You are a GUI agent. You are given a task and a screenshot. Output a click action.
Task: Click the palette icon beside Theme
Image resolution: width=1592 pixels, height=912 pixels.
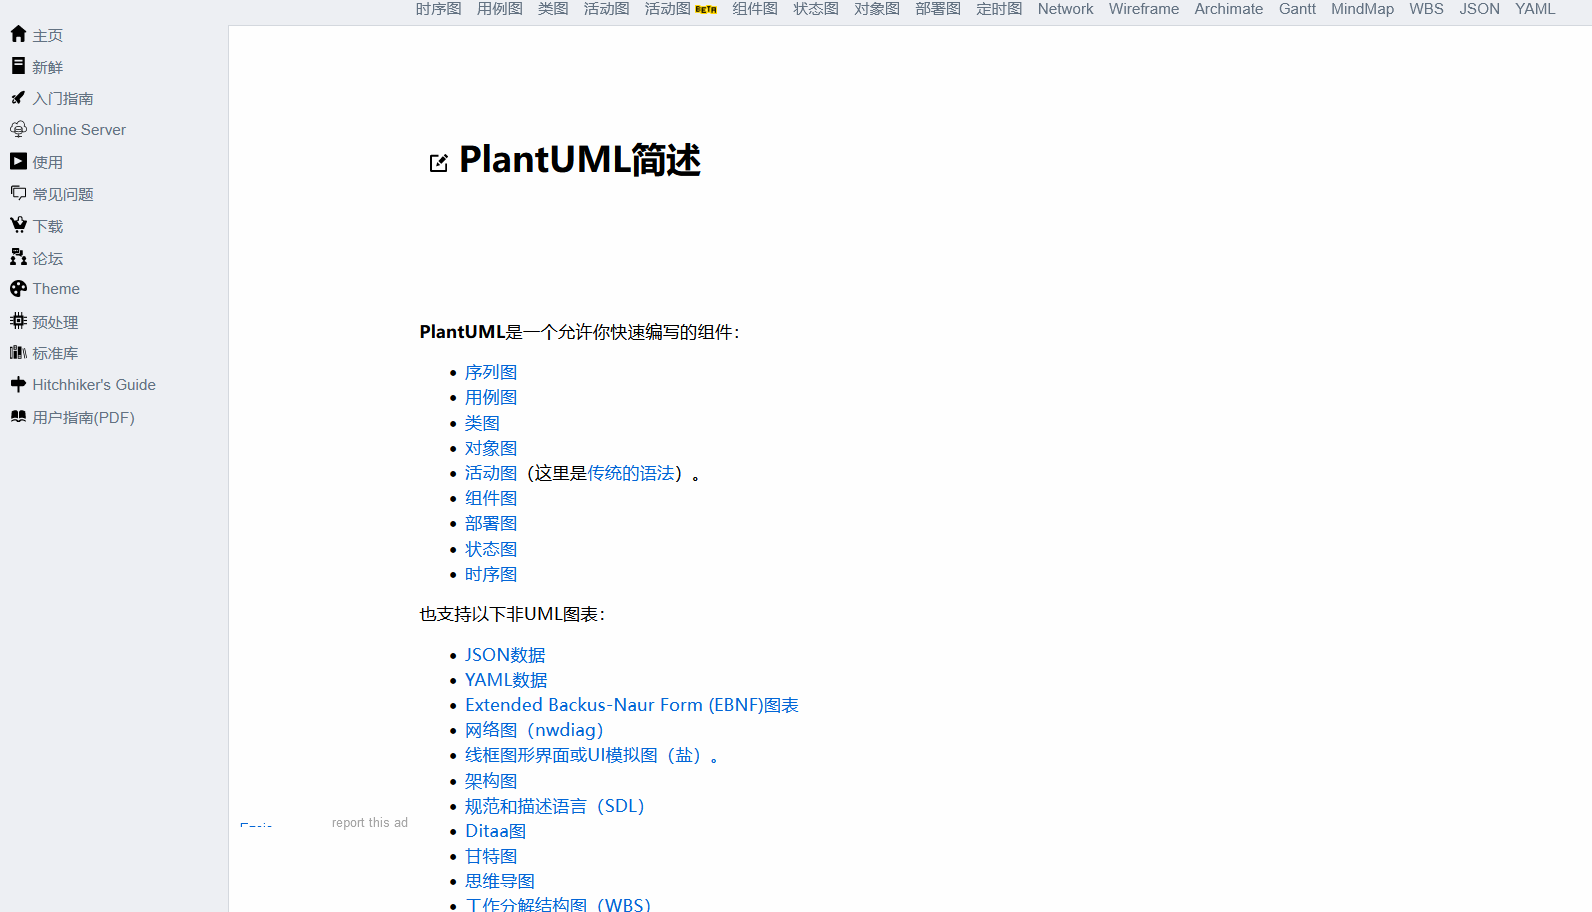coord(18,288)
